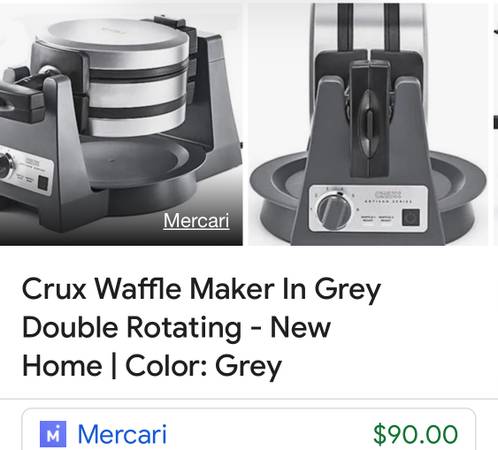Show the partially visible third product photo
This screenshot has height=450, width=498.
496,124
